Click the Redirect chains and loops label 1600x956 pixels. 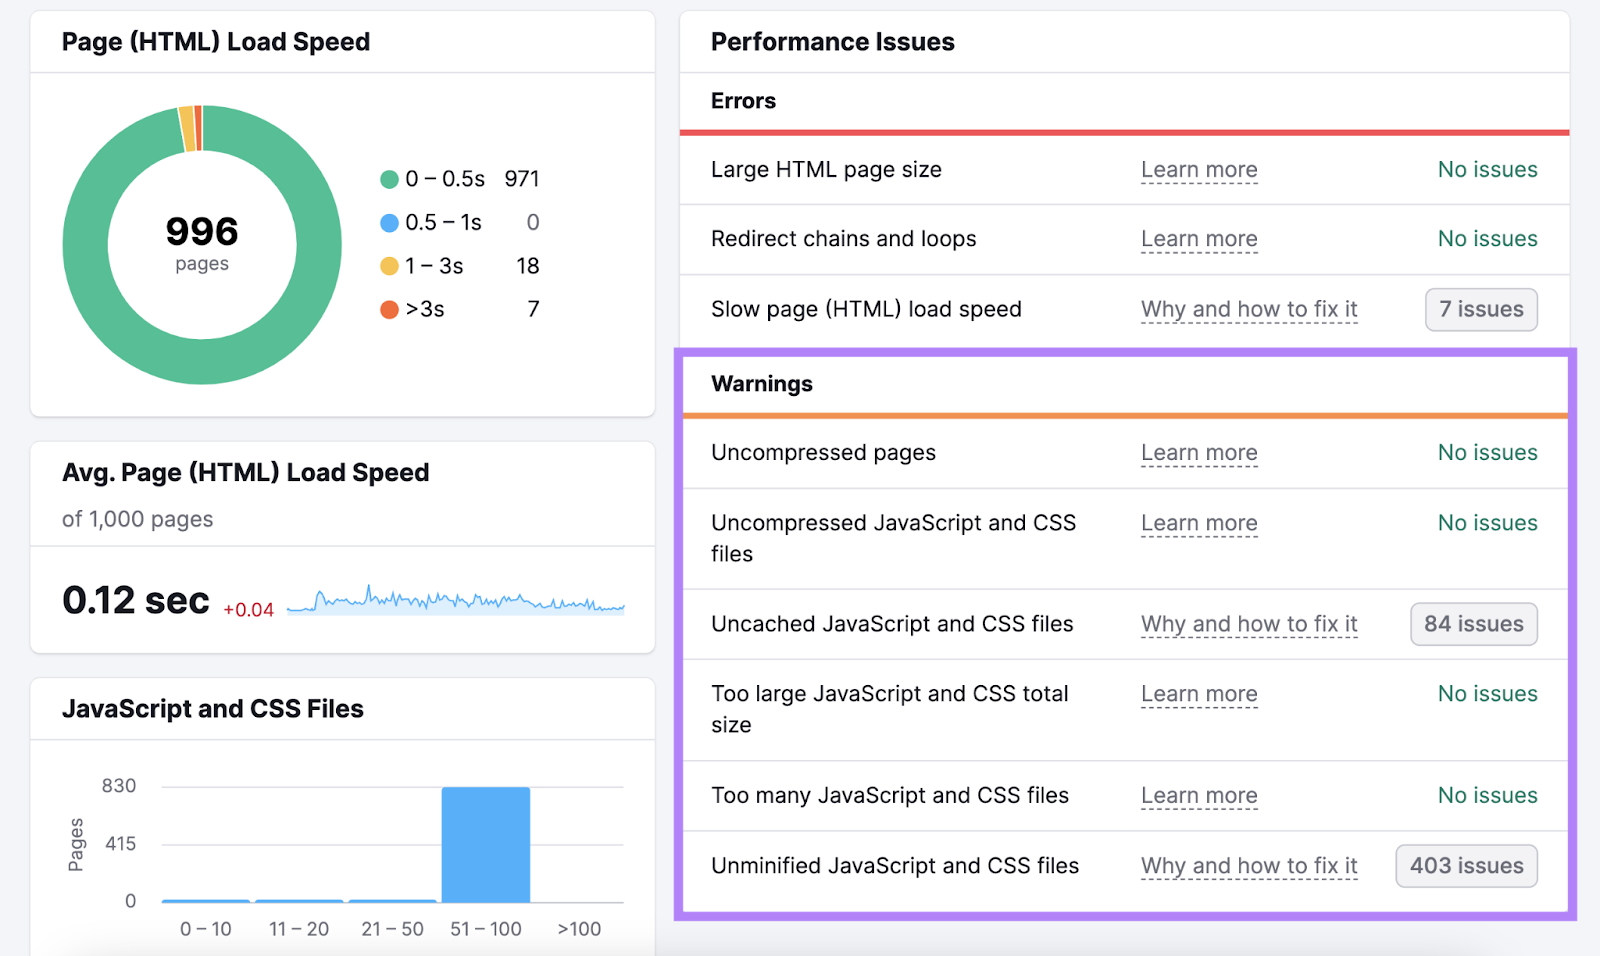[844, 239]
